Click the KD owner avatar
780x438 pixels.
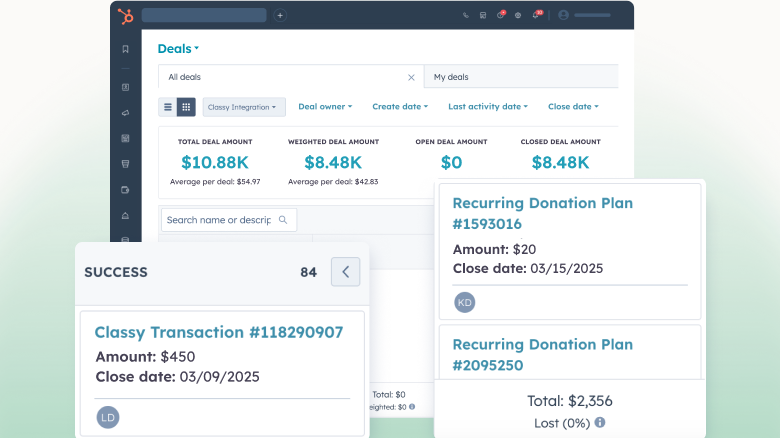click(465, 303)
